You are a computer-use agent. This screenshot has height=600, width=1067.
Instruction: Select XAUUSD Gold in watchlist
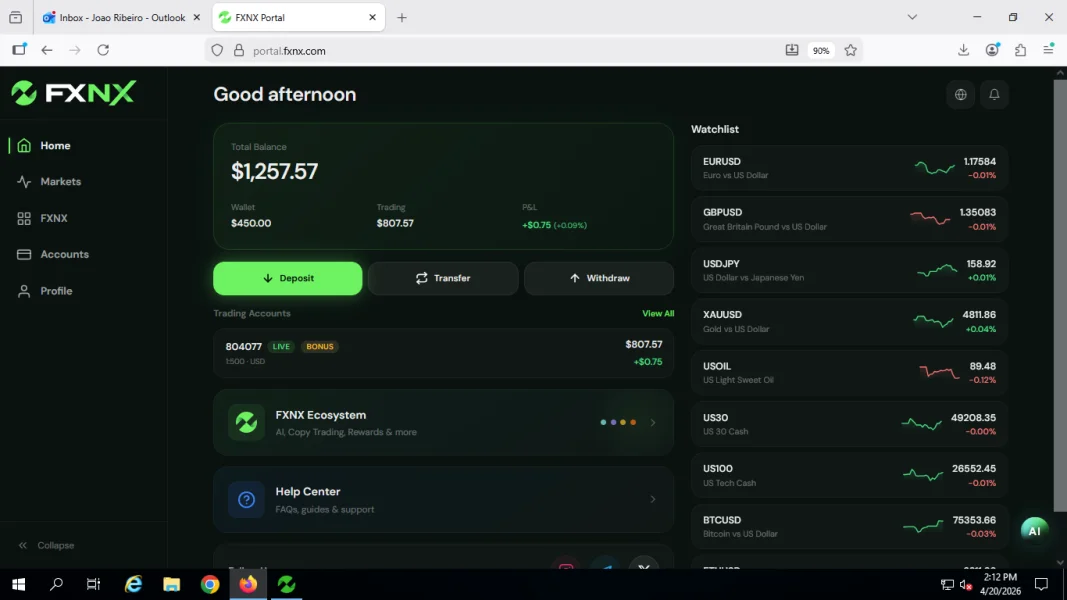click(849, 322)
